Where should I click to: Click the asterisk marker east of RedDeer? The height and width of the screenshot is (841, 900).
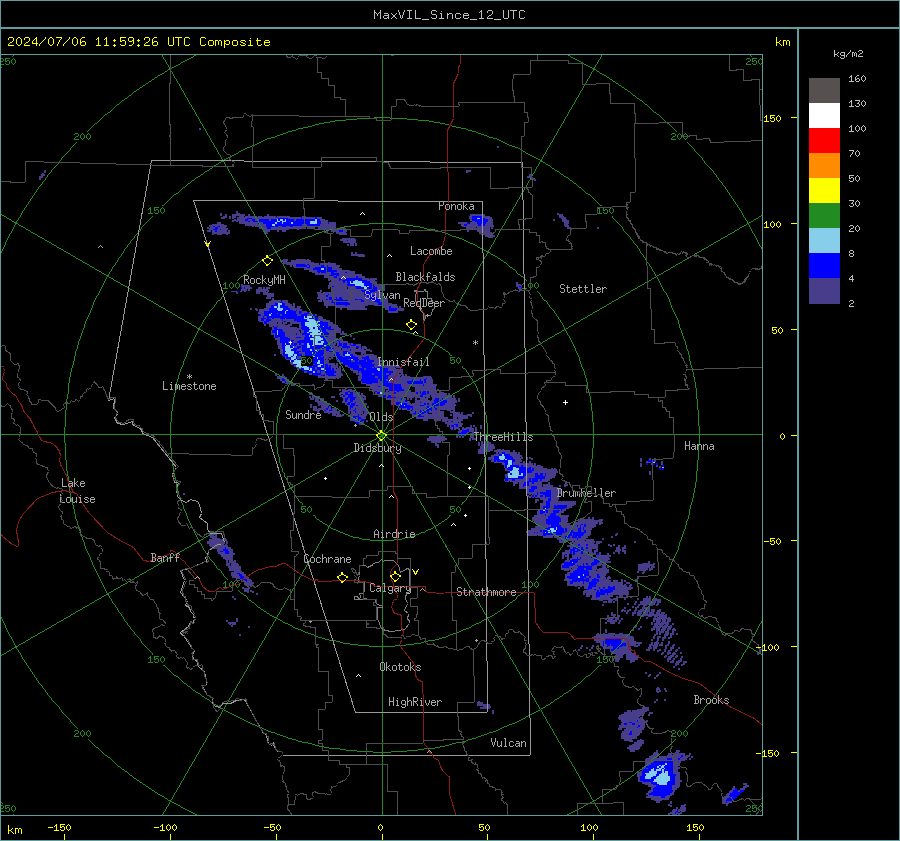pos(475,343)
